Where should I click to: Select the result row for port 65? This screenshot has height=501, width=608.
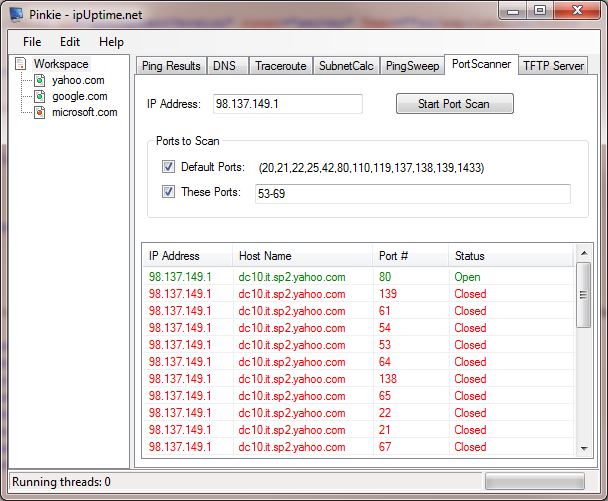tap(358, 396)
